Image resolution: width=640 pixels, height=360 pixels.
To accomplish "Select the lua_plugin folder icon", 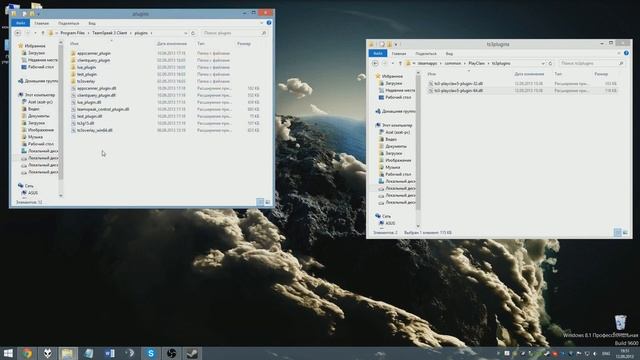I will [x=73, y=67].
